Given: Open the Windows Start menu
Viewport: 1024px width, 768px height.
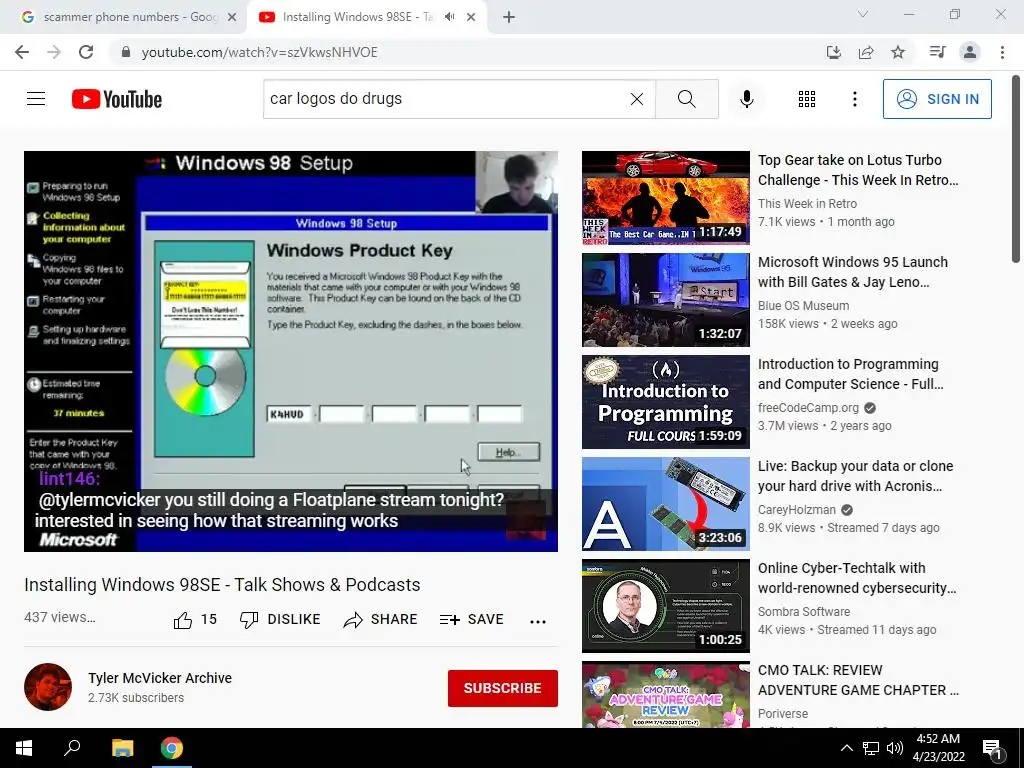Looking at the screenshot, I should pos(24,748).
